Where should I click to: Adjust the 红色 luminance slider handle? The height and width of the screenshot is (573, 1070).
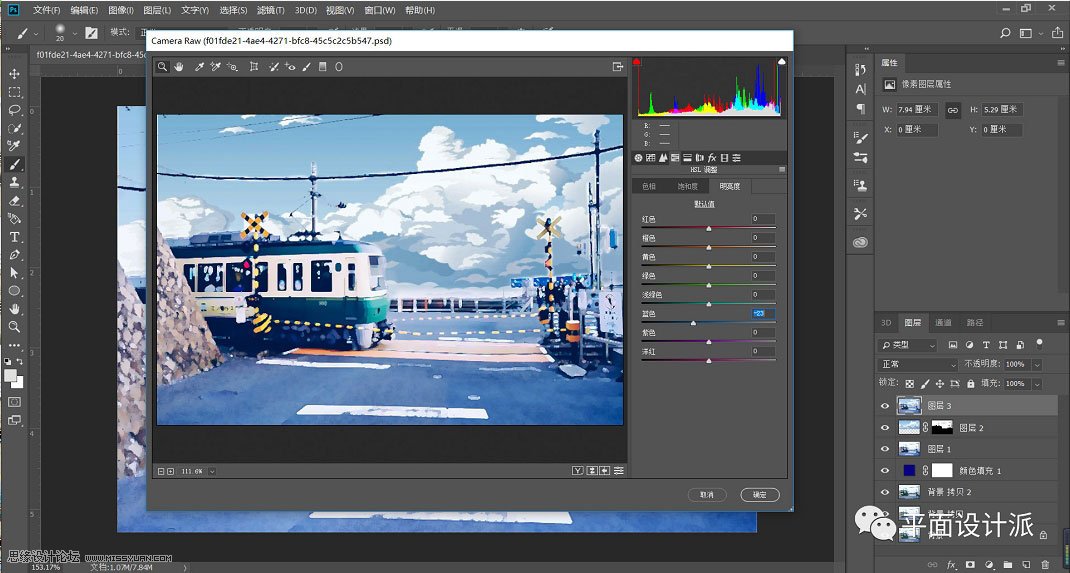(x=708, y=229)
